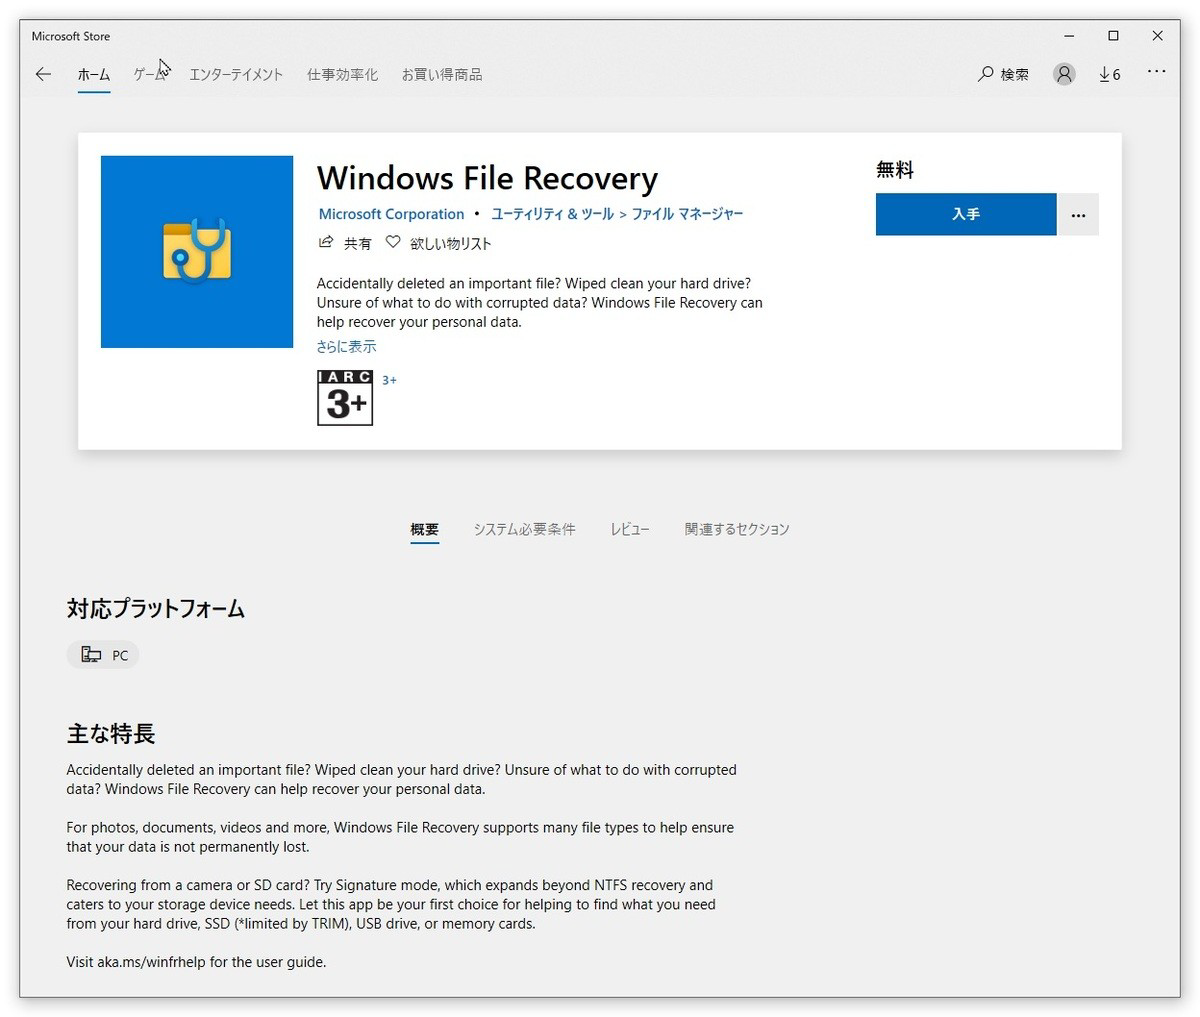Click the Windows File Recovery app icon
1200x1017 pixels.
click(x=196, y=251)
